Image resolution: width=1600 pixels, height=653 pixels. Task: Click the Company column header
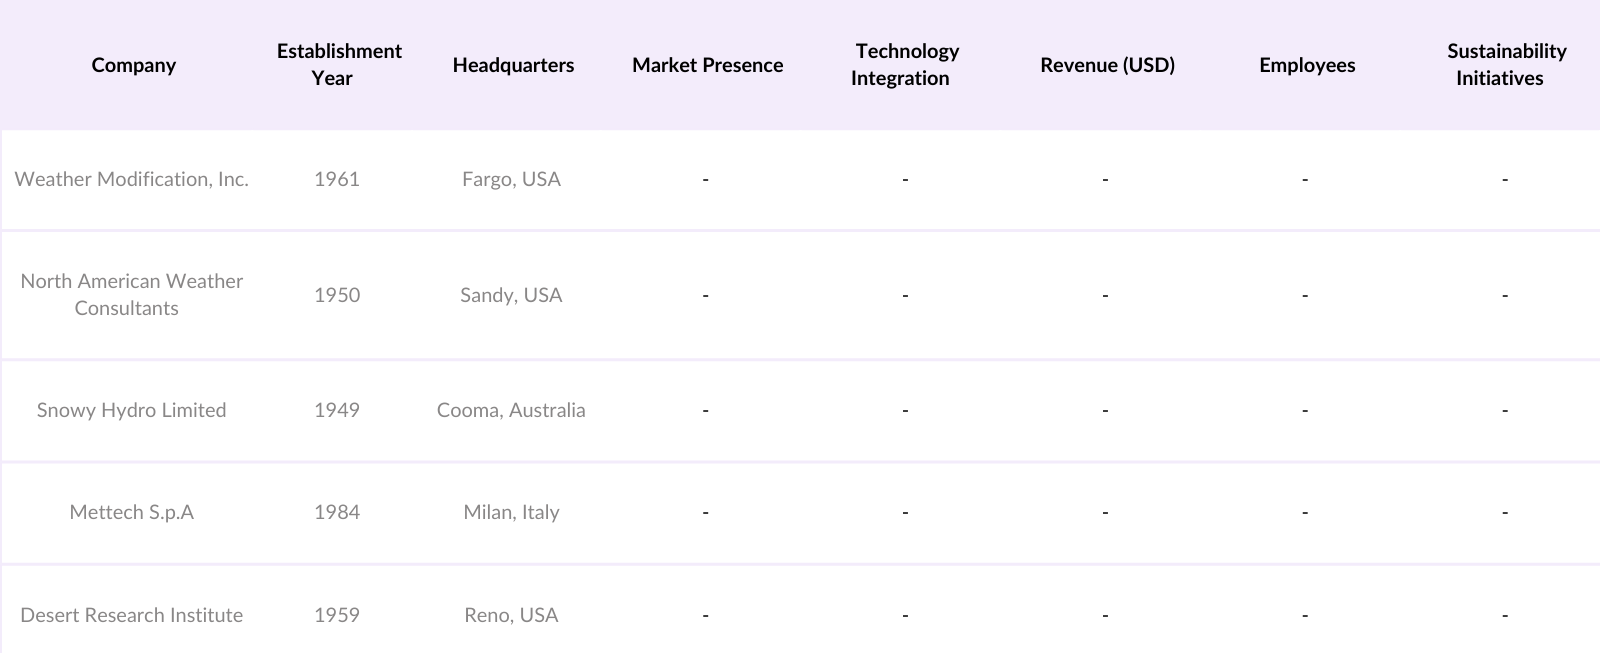pyautogui.click(x=133, y=65)
